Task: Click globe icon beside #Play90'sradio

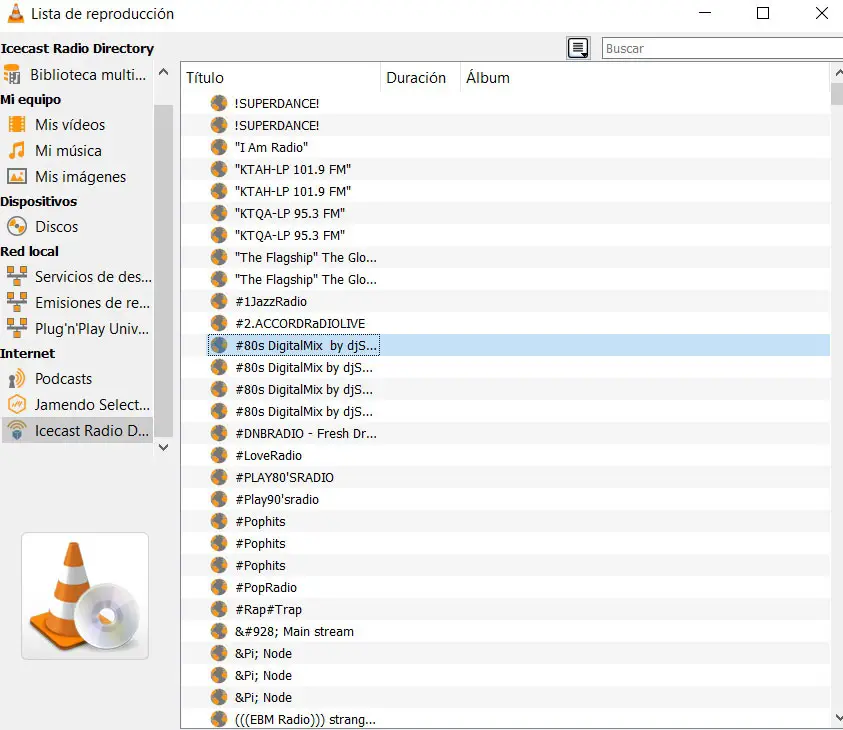Action: click(x=219, y=499)
